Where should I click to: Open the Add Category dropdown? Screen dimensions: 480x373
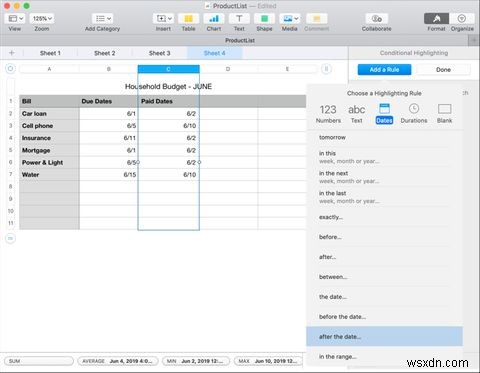(x=102, y=19)
